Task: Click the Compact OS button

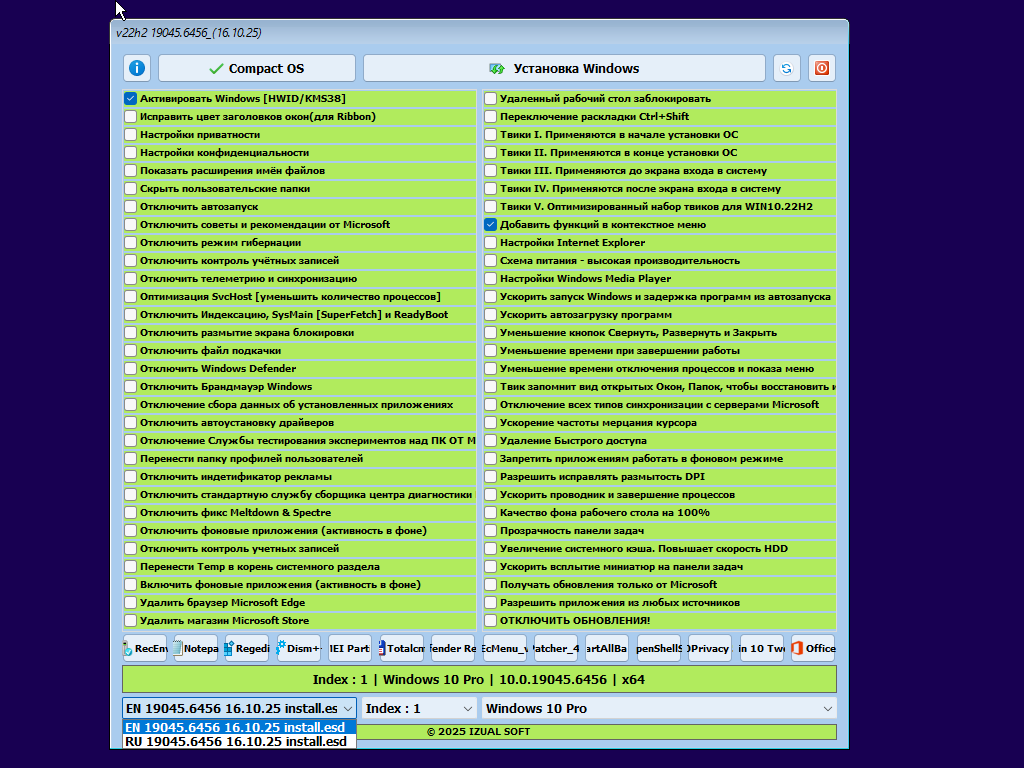Action: coord(256,68)
